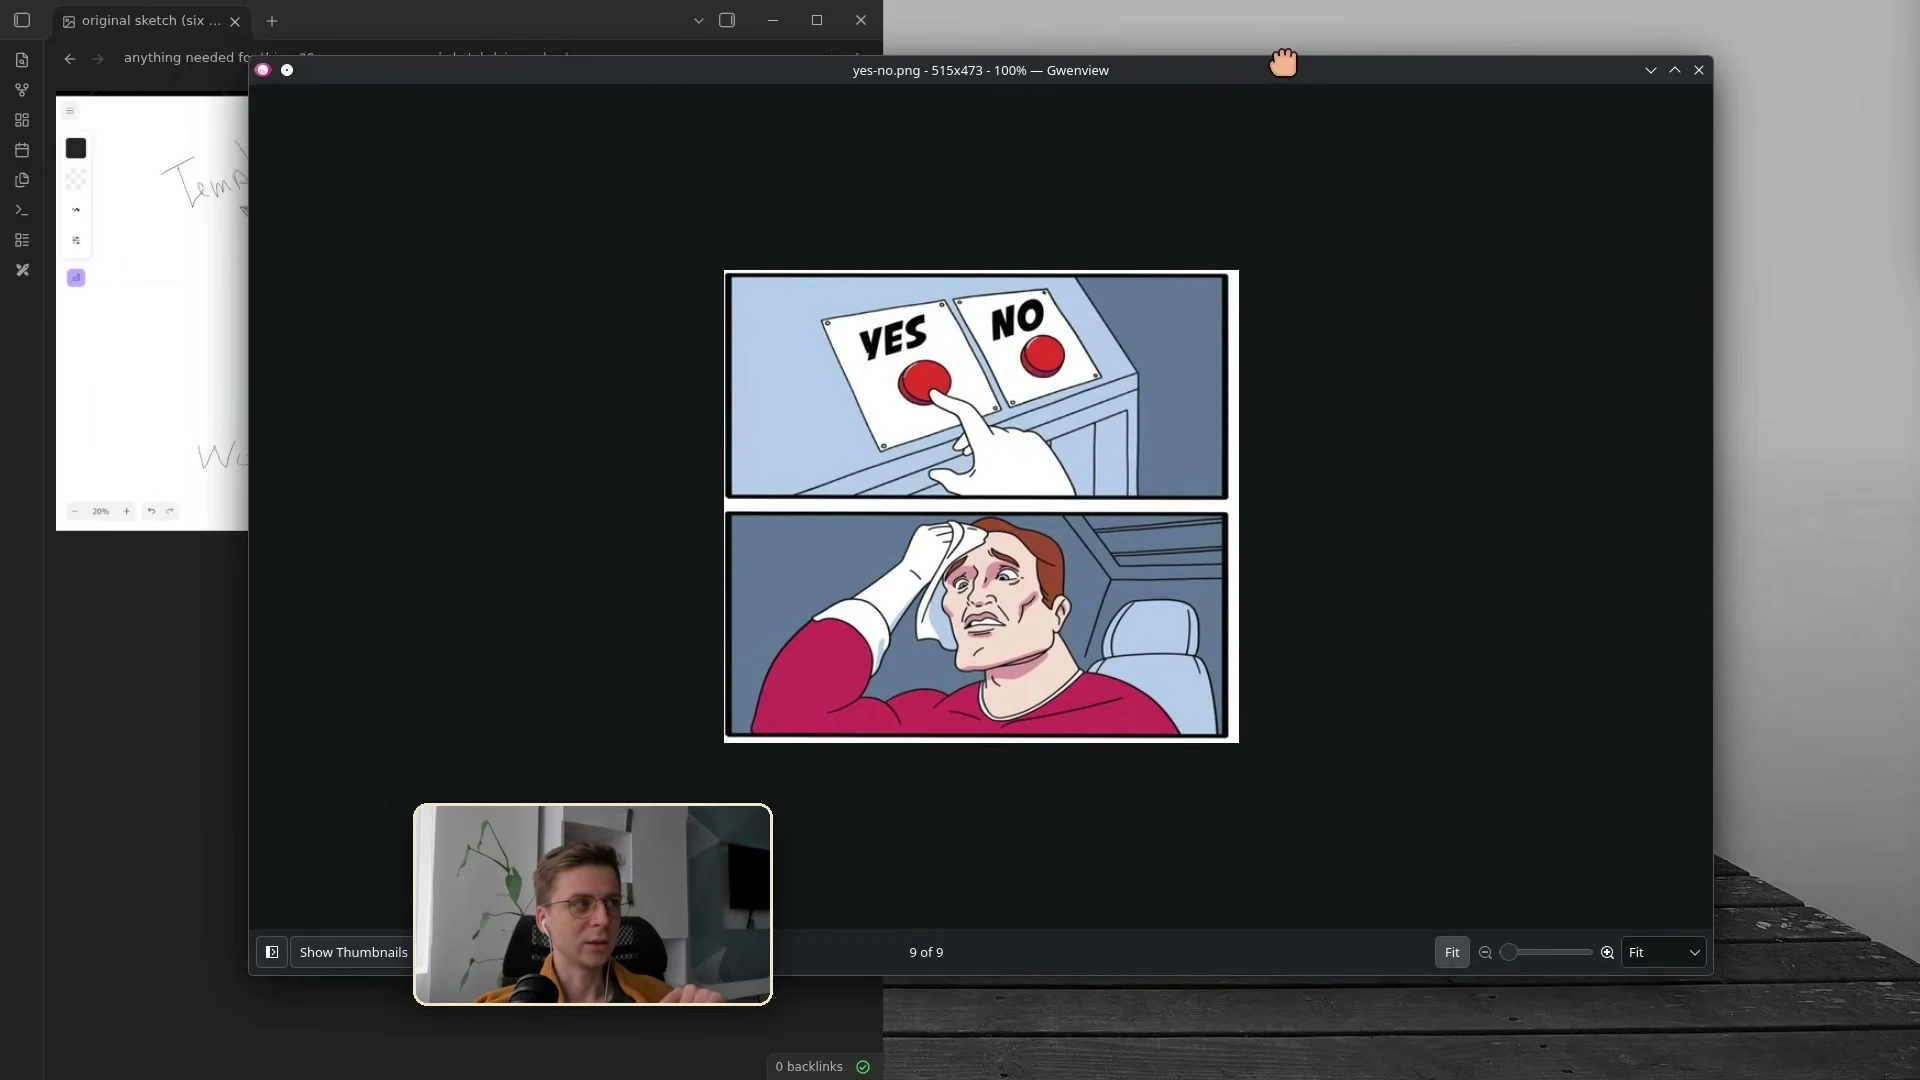
Task: Open today's daily note calendar icon
Action: coord(22,150)
